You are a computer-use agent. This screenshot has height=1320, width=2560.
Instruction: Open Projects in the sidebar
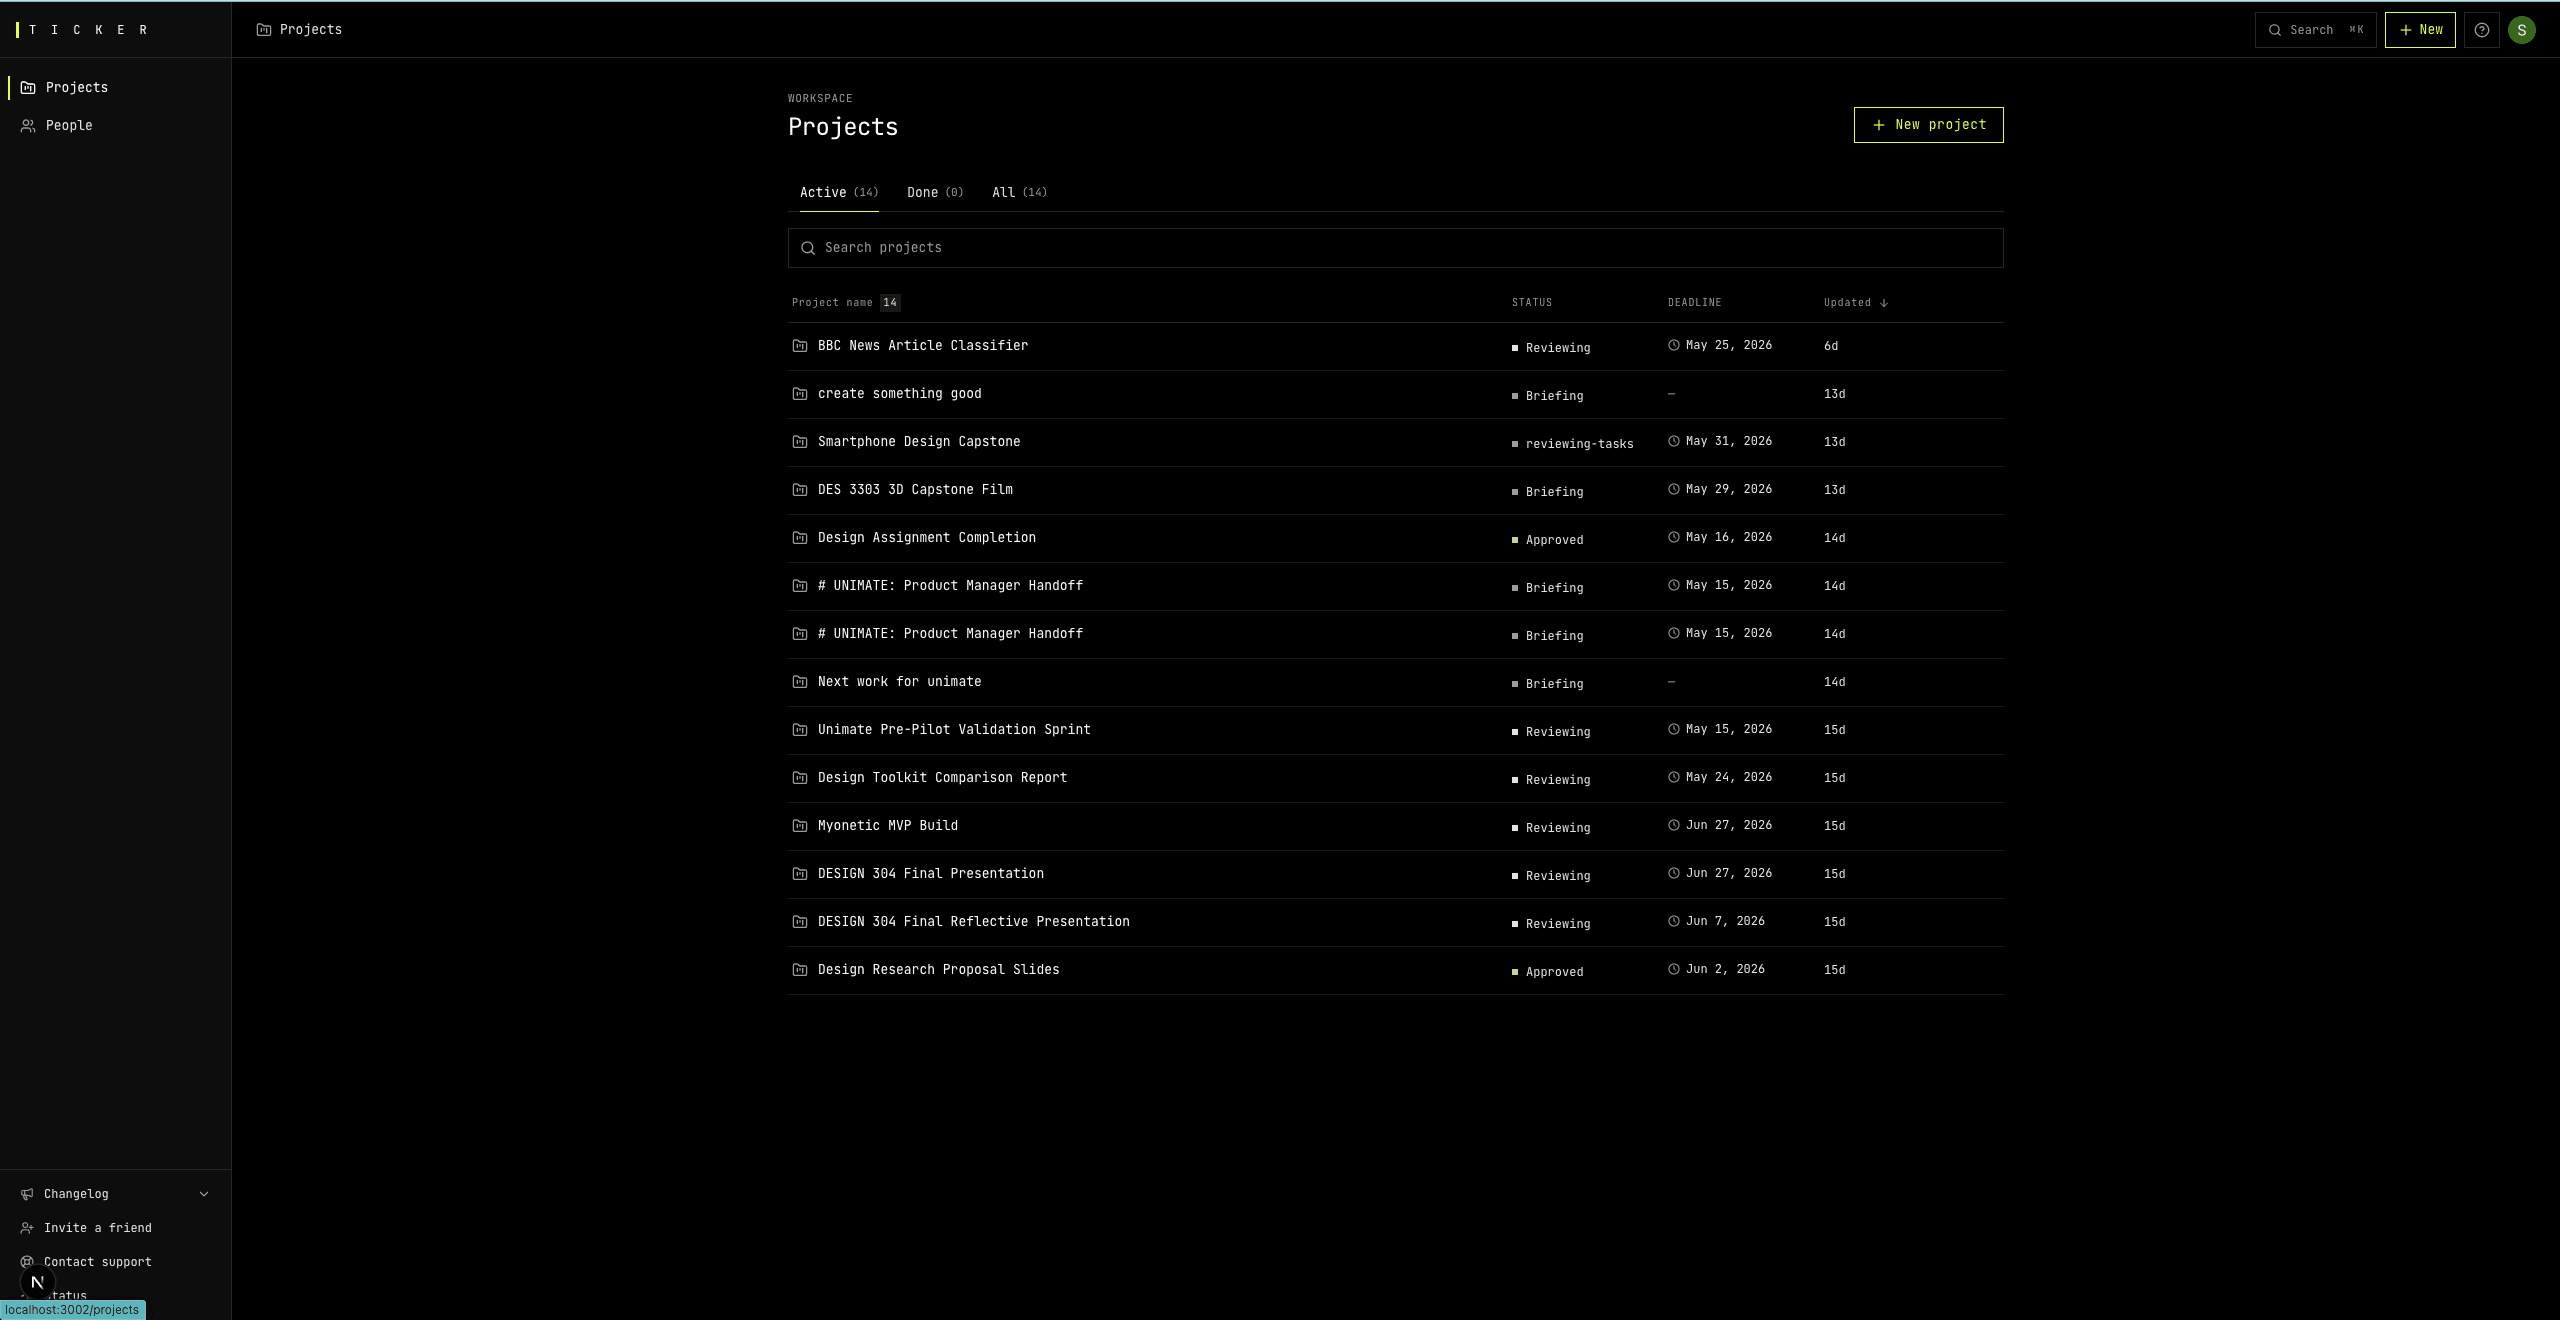115,88
